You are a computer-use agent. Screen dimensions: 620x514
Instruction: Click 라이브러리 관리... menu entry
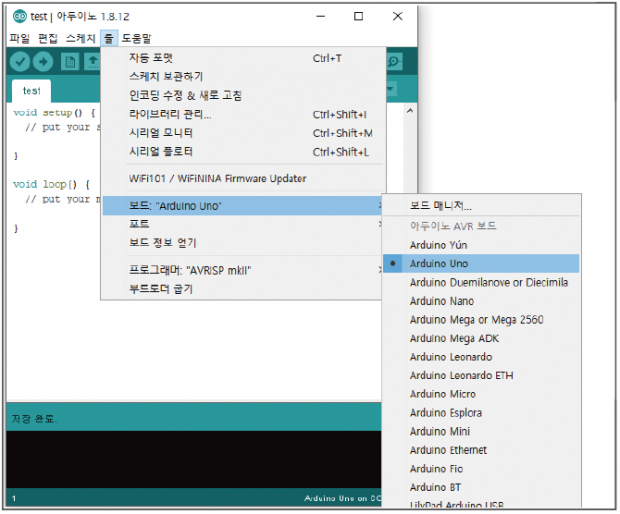pos(170,114)
